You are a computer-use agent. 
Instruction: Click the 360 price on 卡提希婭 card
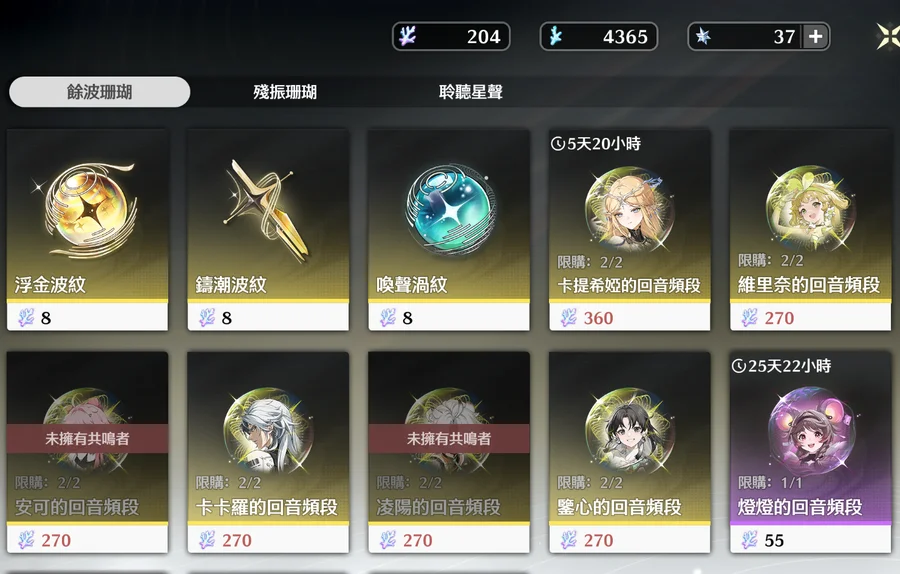[598, 318]
